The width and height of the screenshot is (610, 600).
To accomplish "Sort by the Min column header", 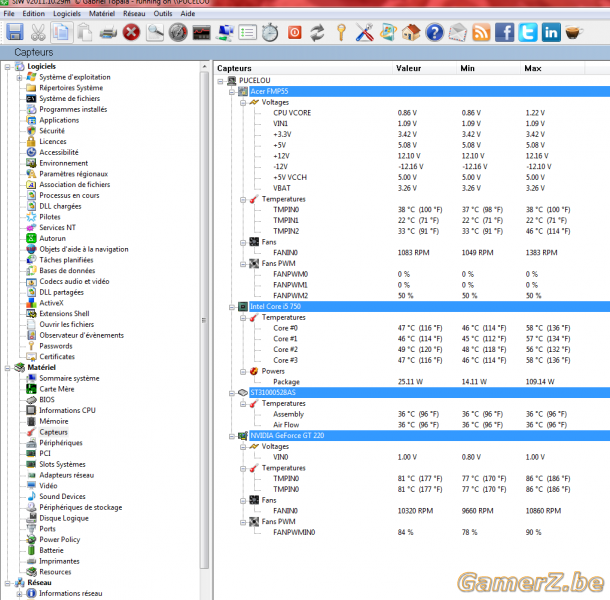I will [487, 68].
